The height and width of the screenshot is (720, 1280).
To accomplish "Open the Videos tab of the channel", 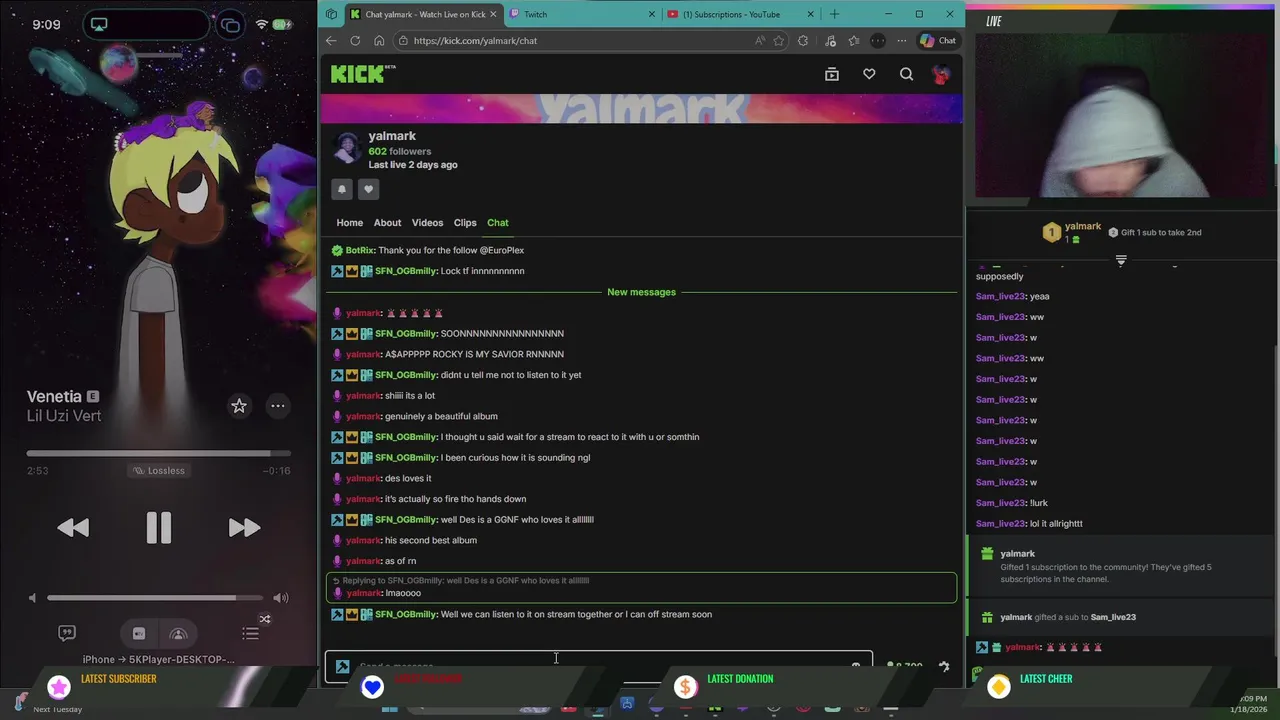I will pyautogui.click(x=427, y=223).
